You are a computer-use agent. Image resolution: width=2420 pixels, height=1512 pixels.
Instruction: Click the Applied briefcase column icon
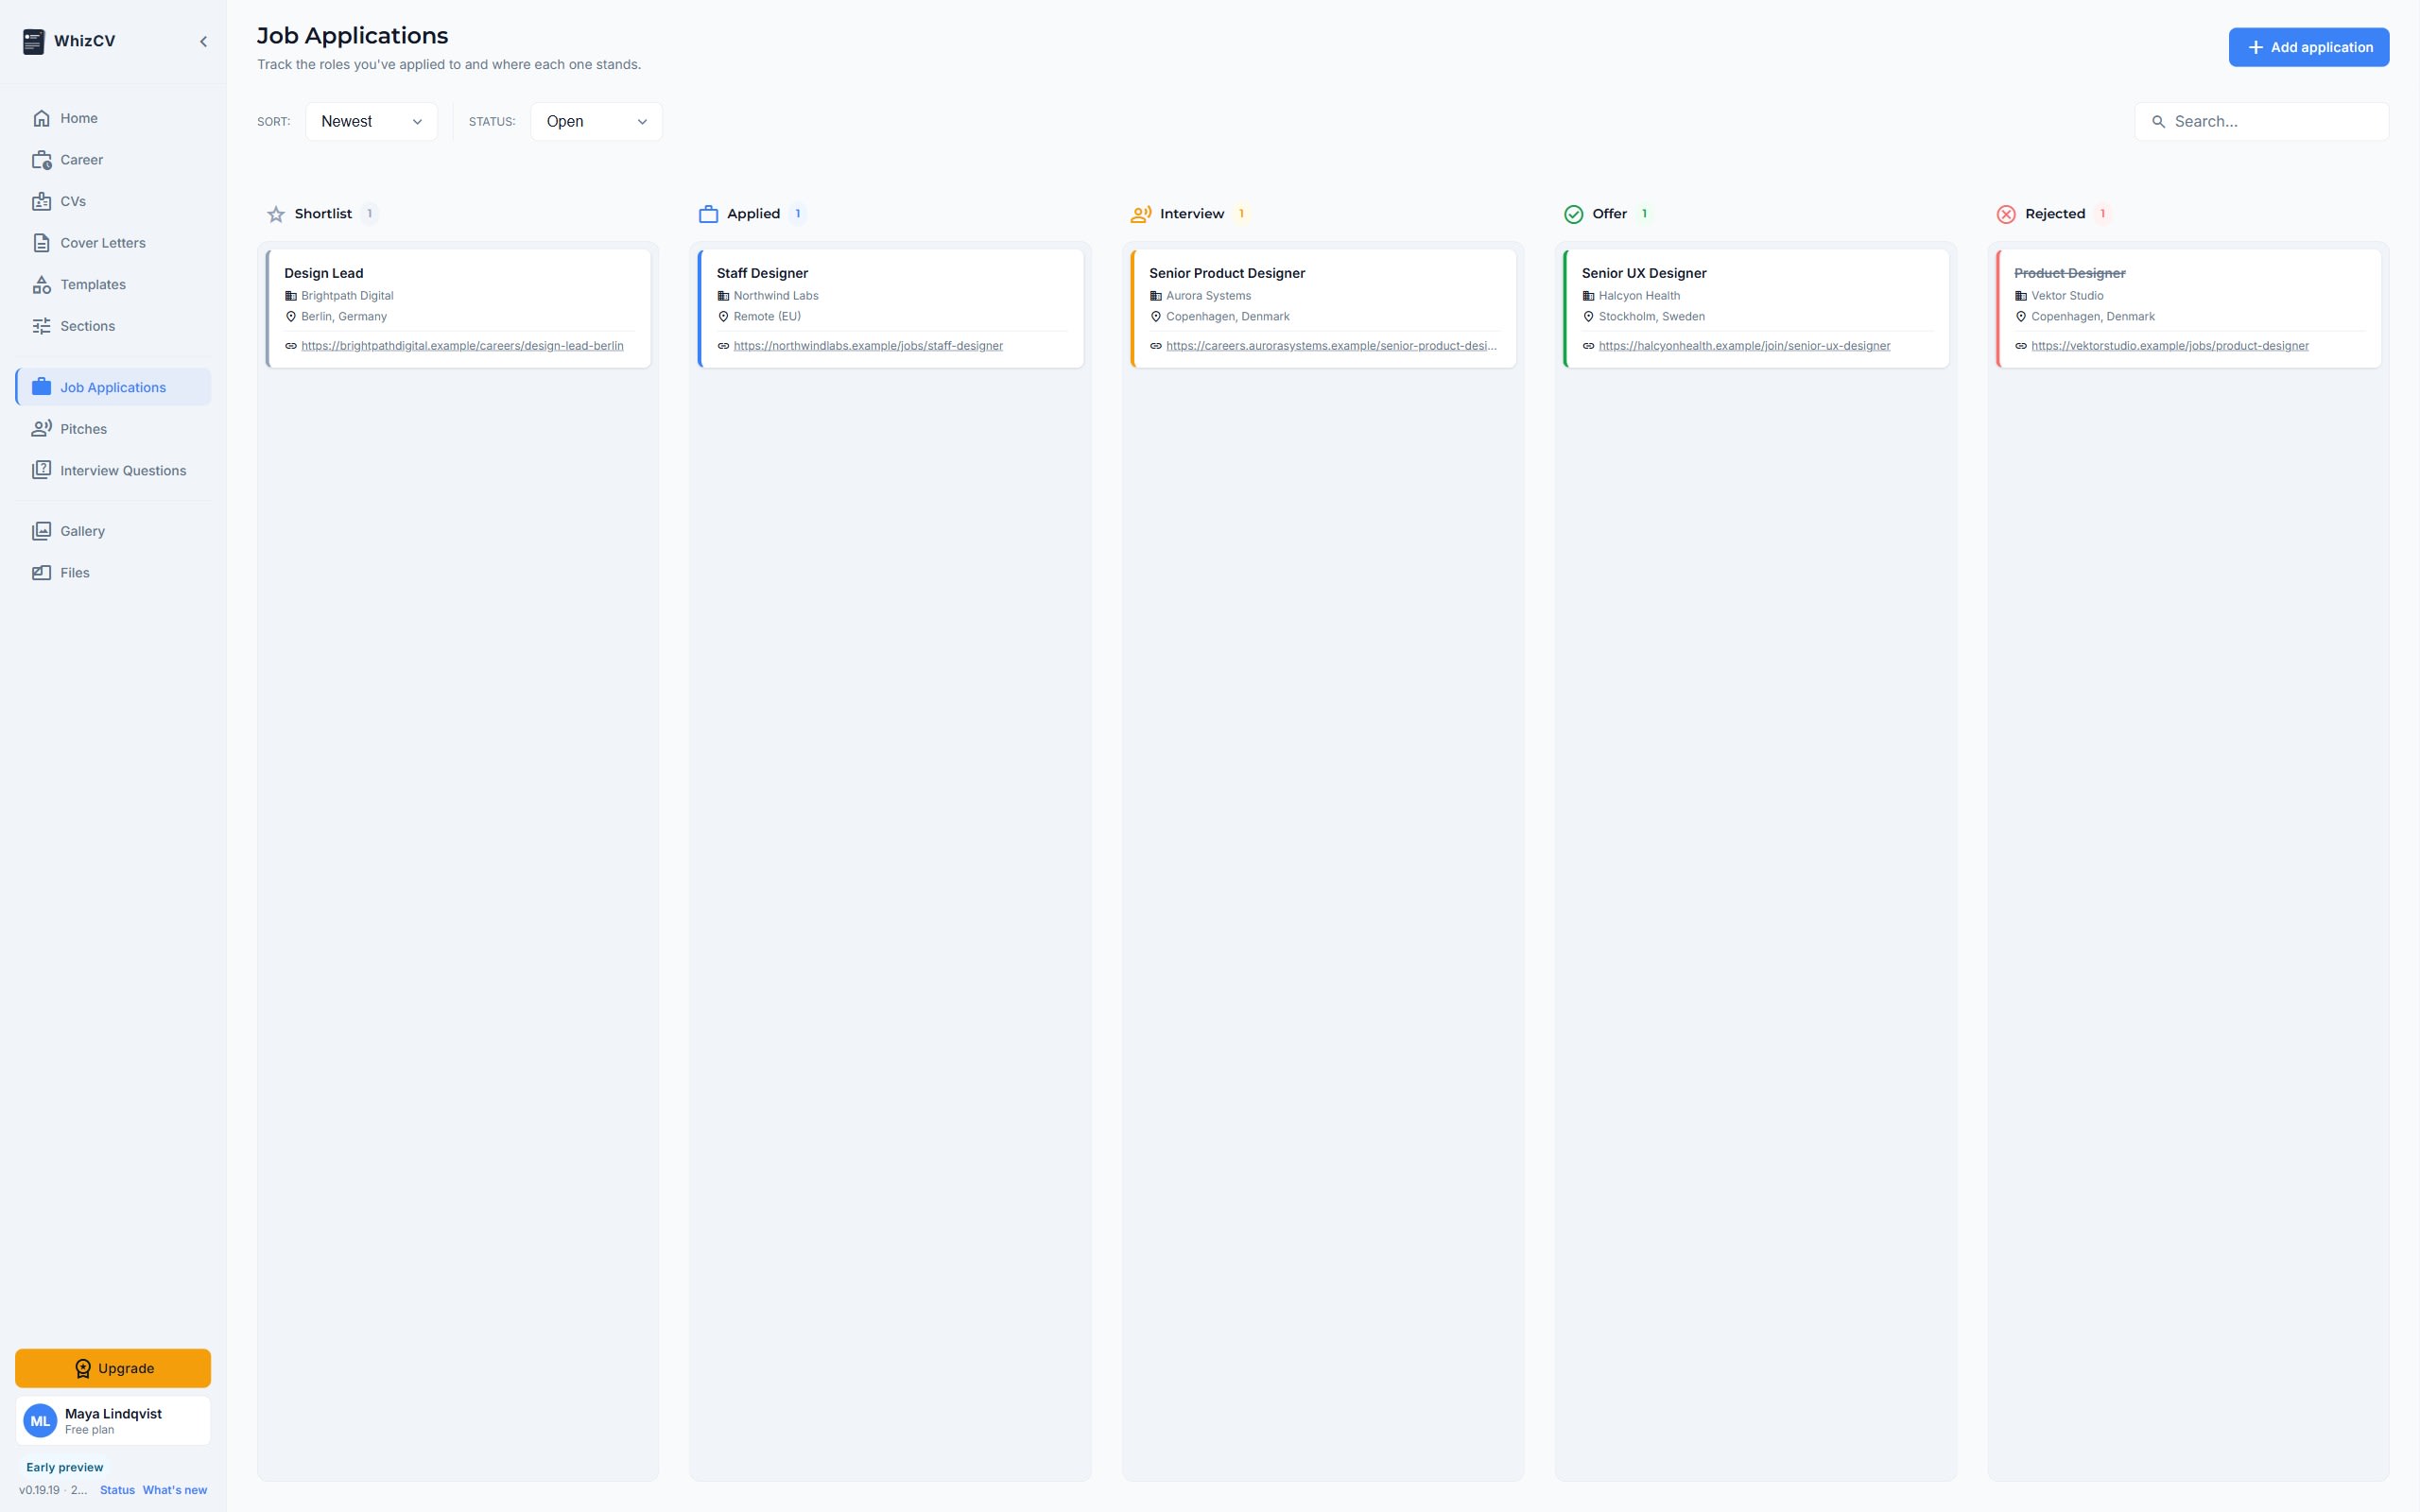(x=708, y=214)
